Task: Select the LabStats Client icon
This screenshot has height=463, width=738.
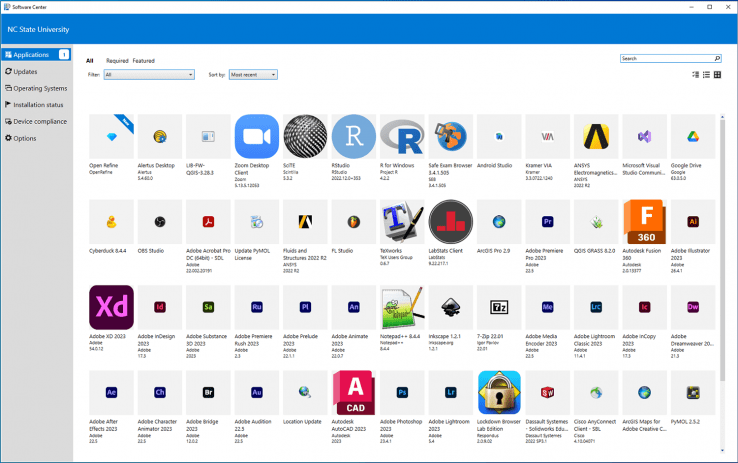Action: pyautogui.click(x=450, y=222)
